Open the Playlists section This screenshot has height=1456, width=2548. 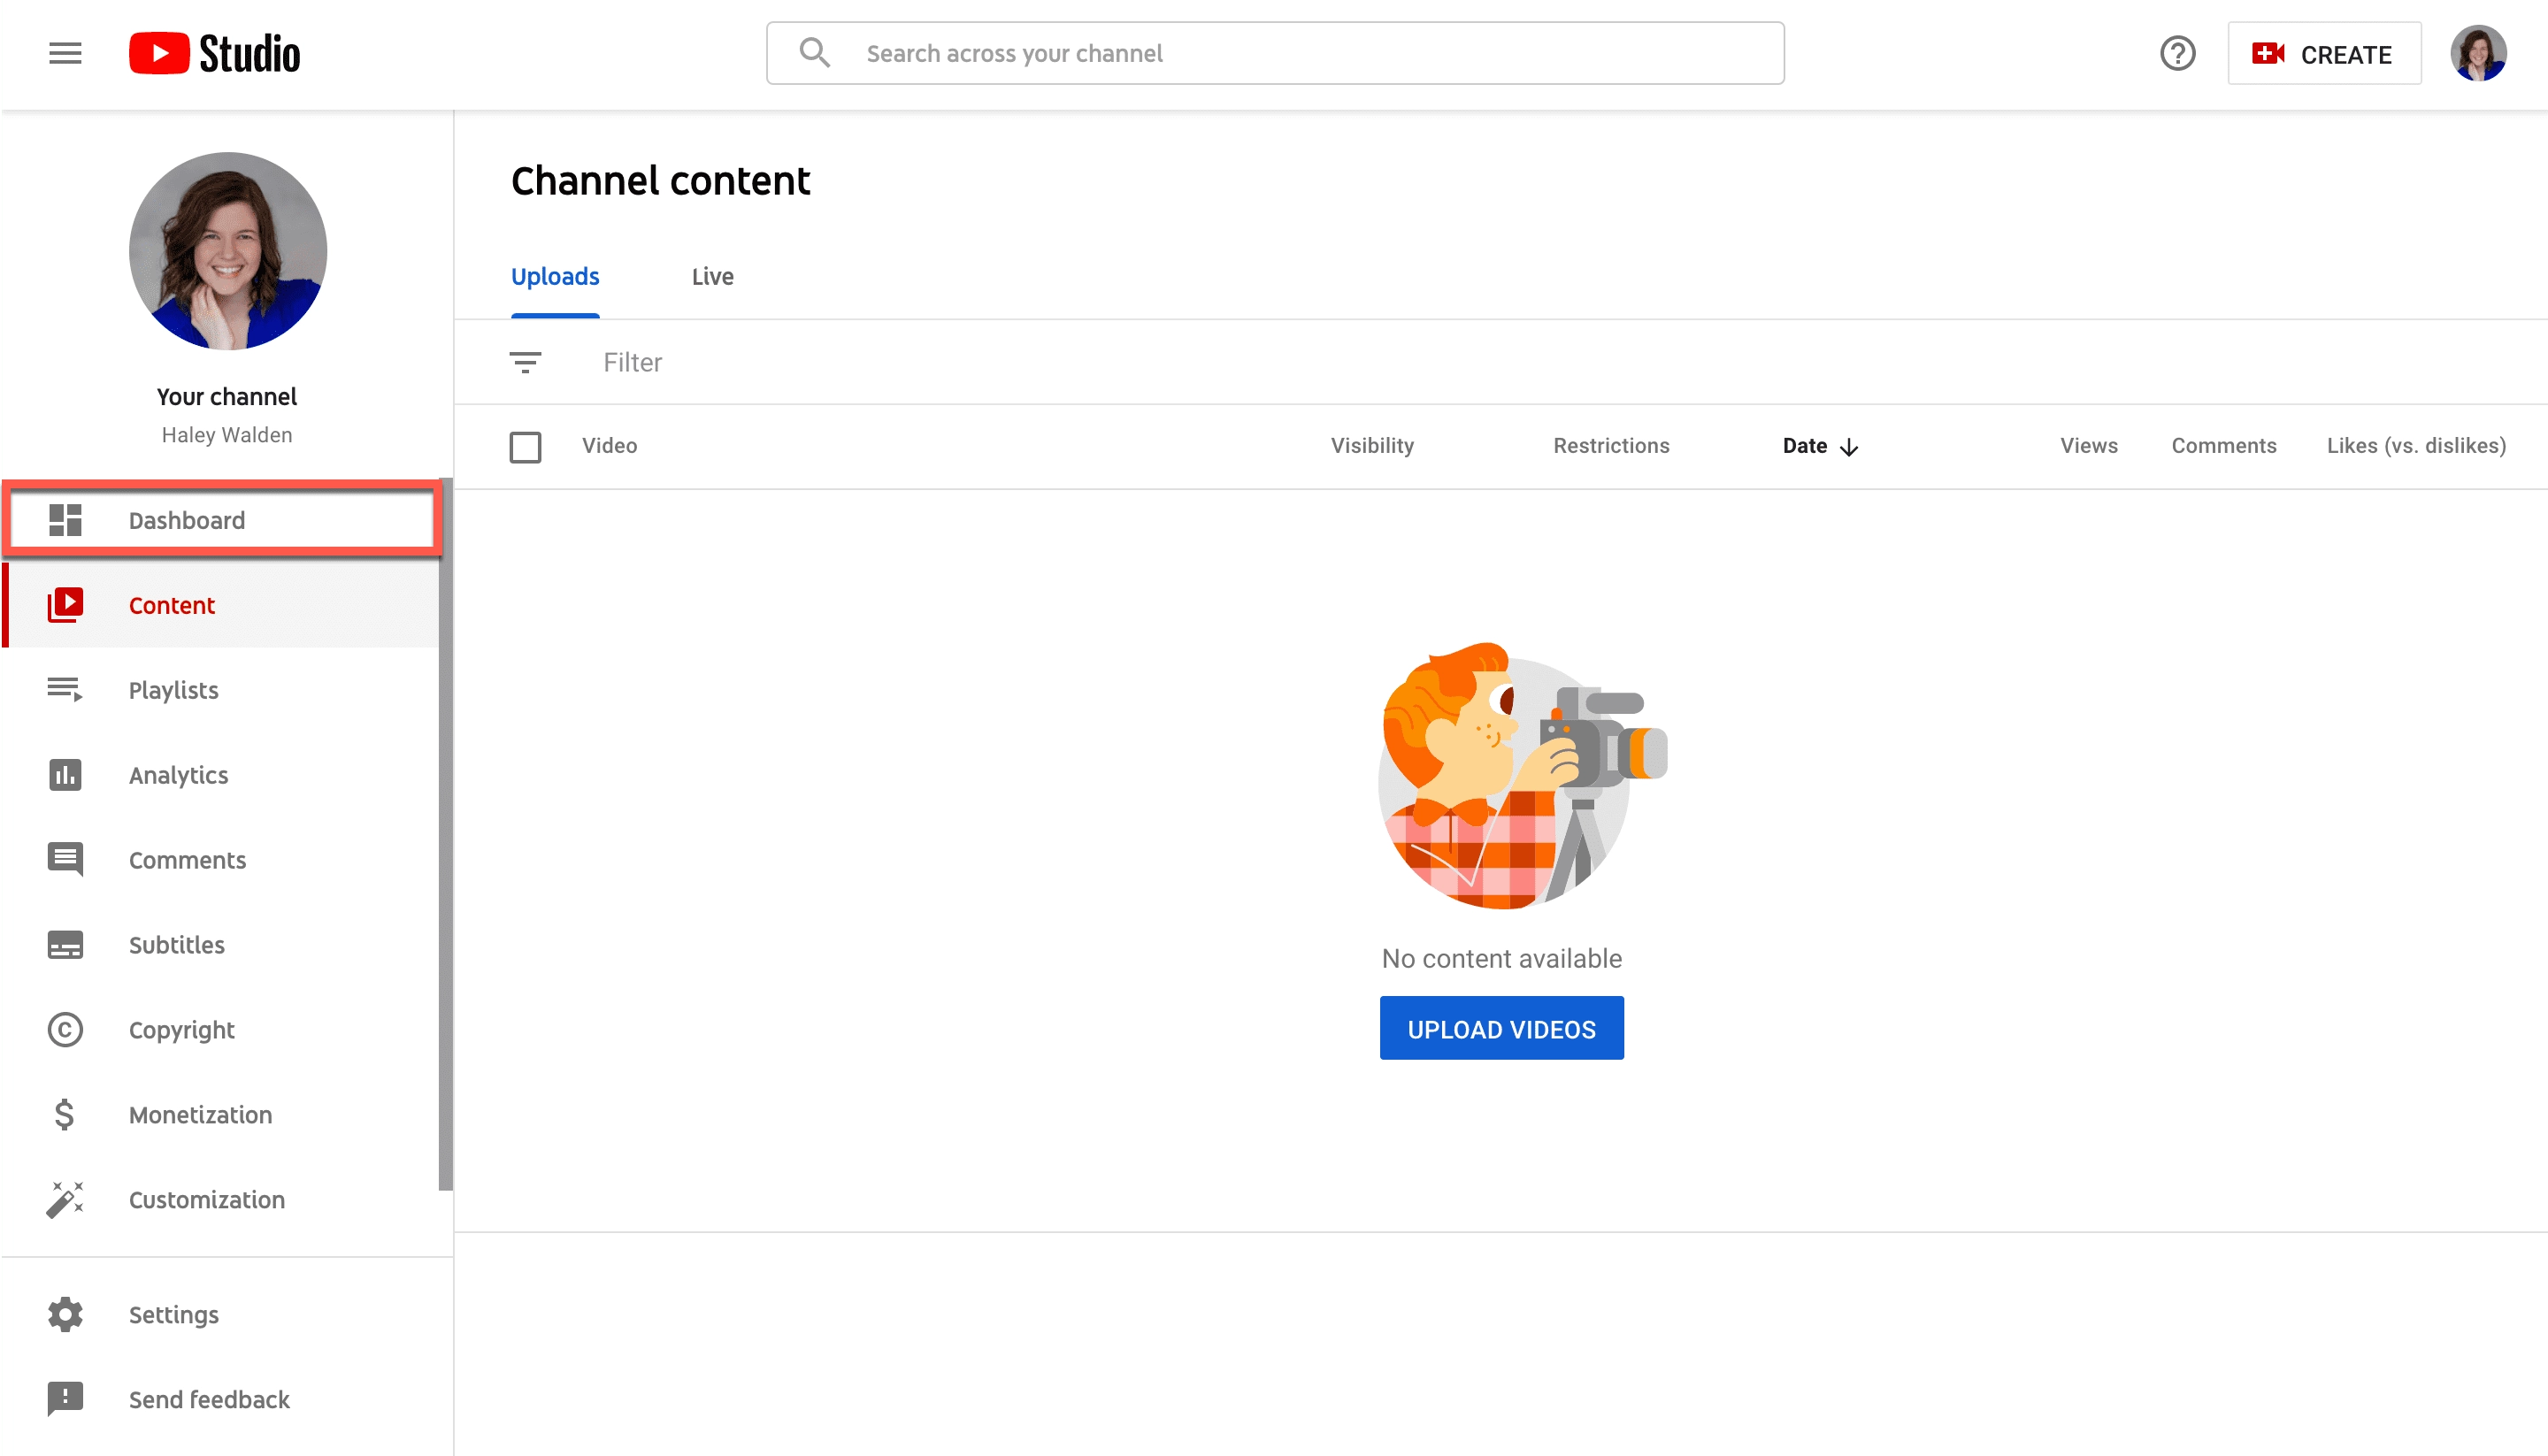point(173,690)
